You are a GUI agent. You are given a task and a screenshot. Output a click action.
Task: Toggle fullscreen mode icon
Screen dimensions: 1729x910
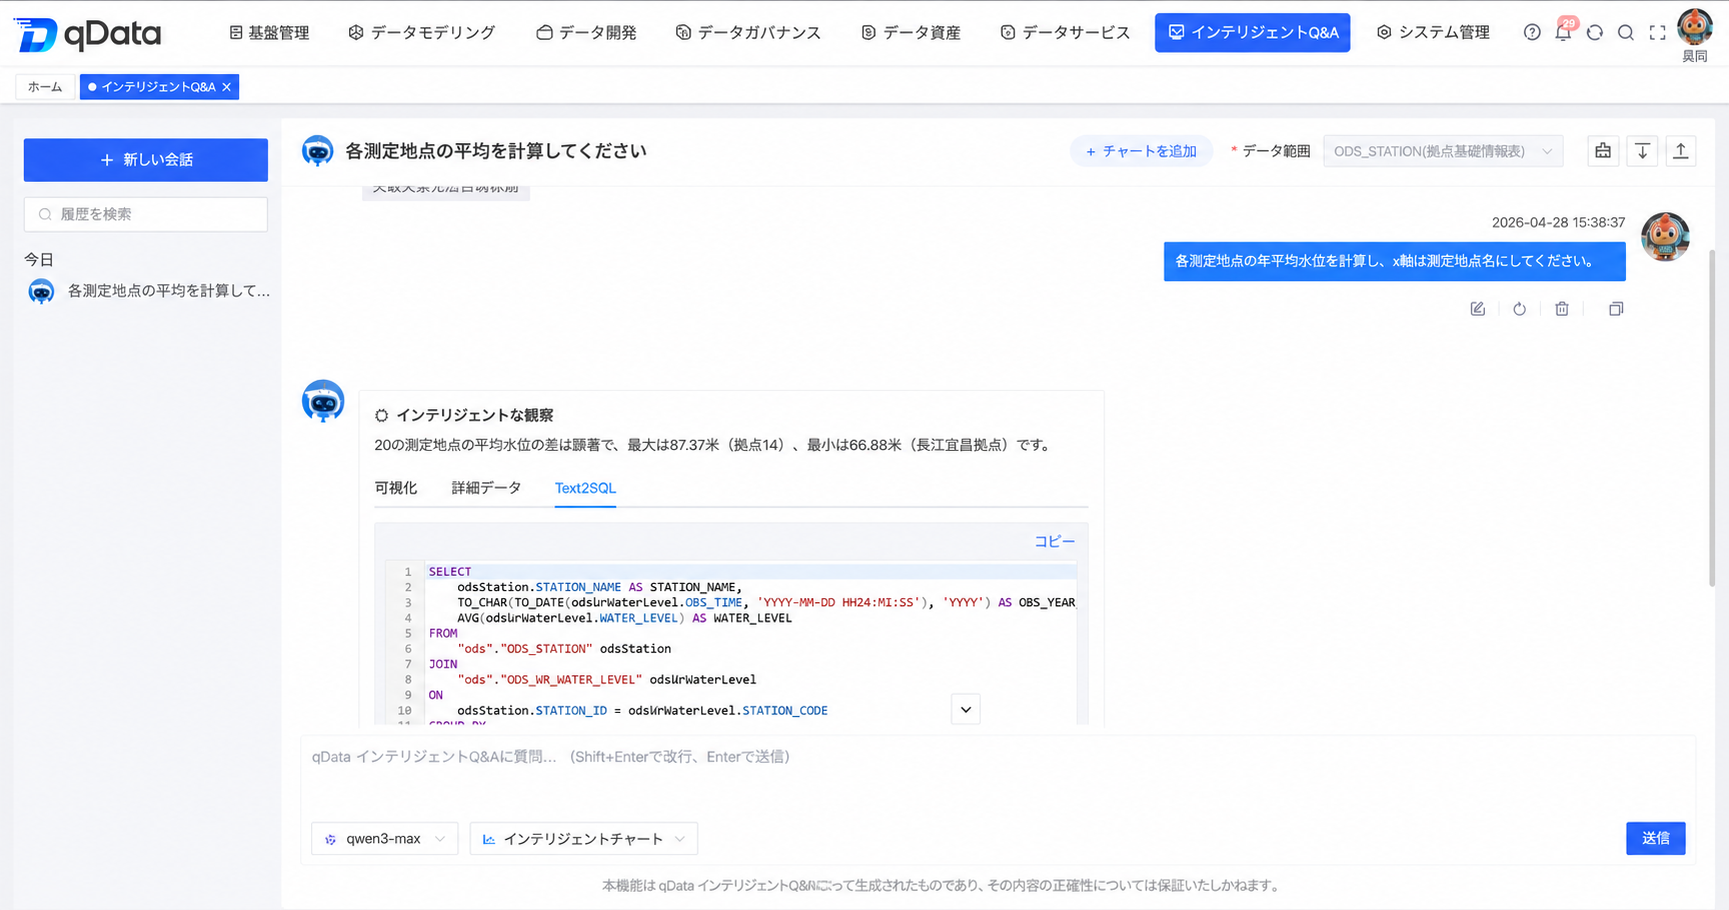[1657, 32]
